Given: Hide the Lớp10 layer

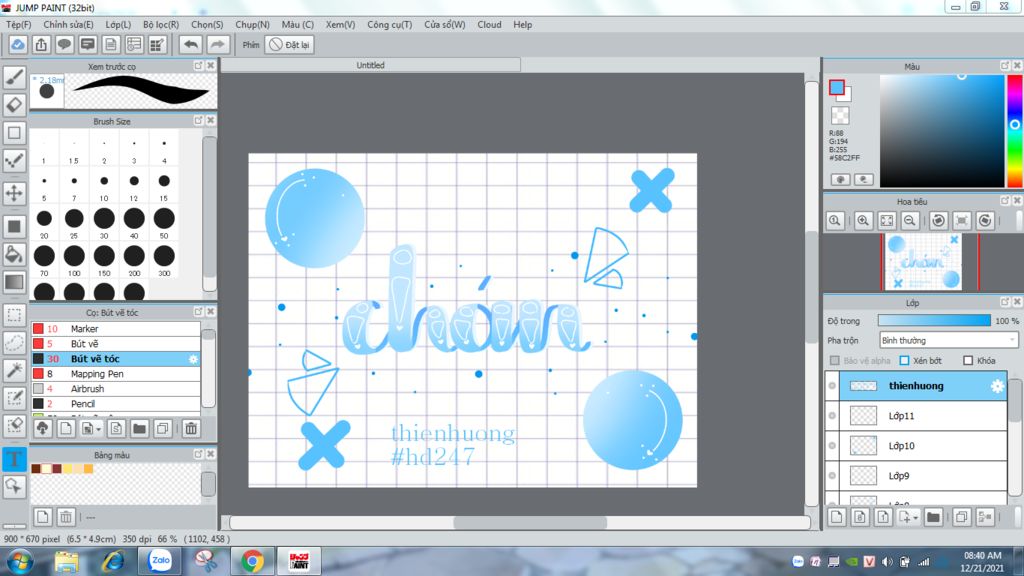Looking at the screenshot, I should (832, 446).
